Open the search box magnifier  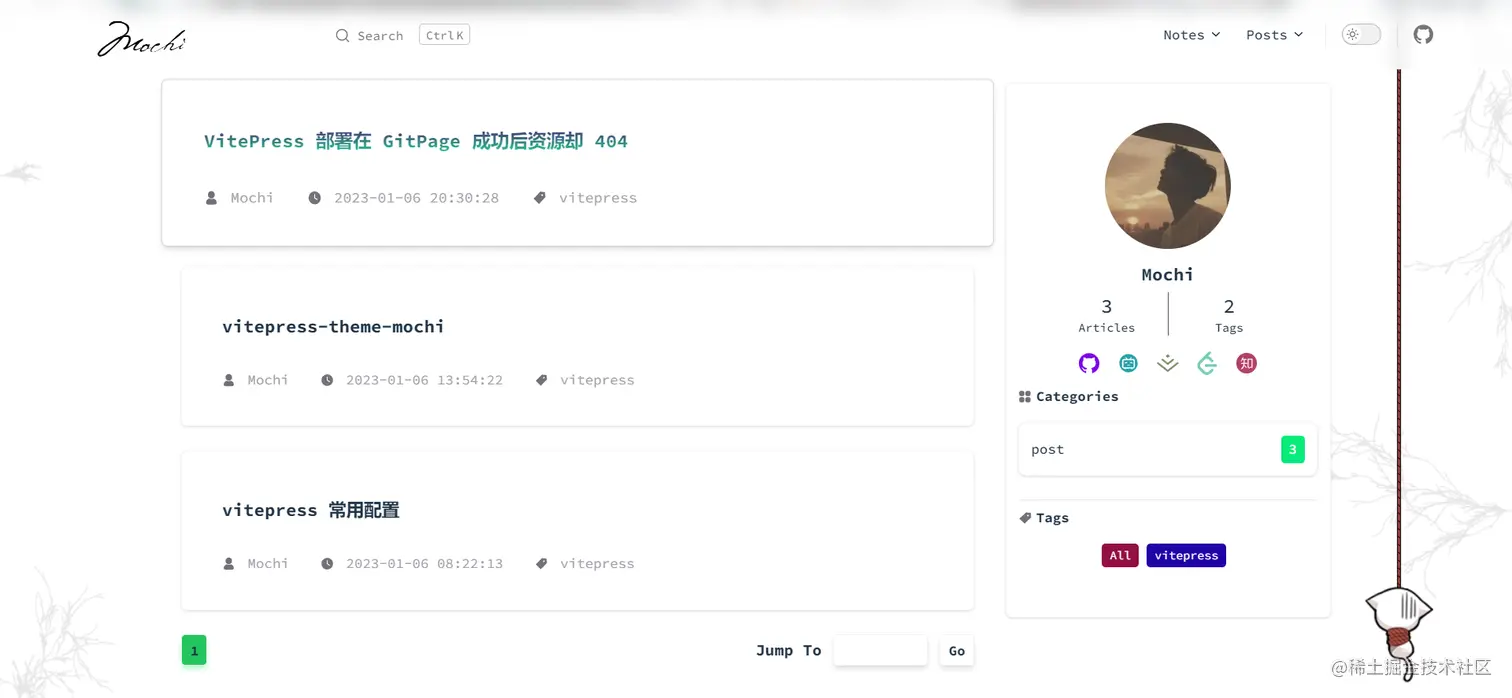343,36
